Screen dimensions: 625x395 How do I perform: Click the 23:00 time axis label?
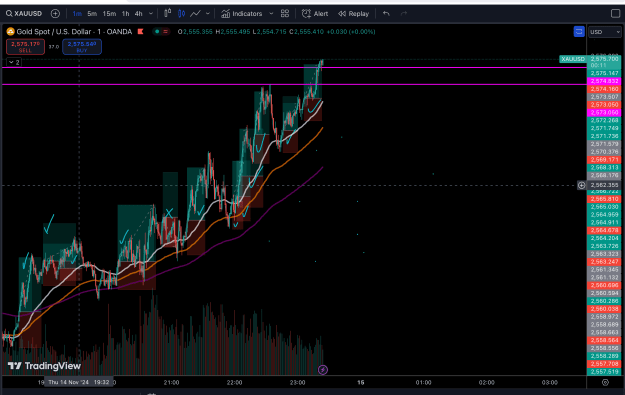297,382
